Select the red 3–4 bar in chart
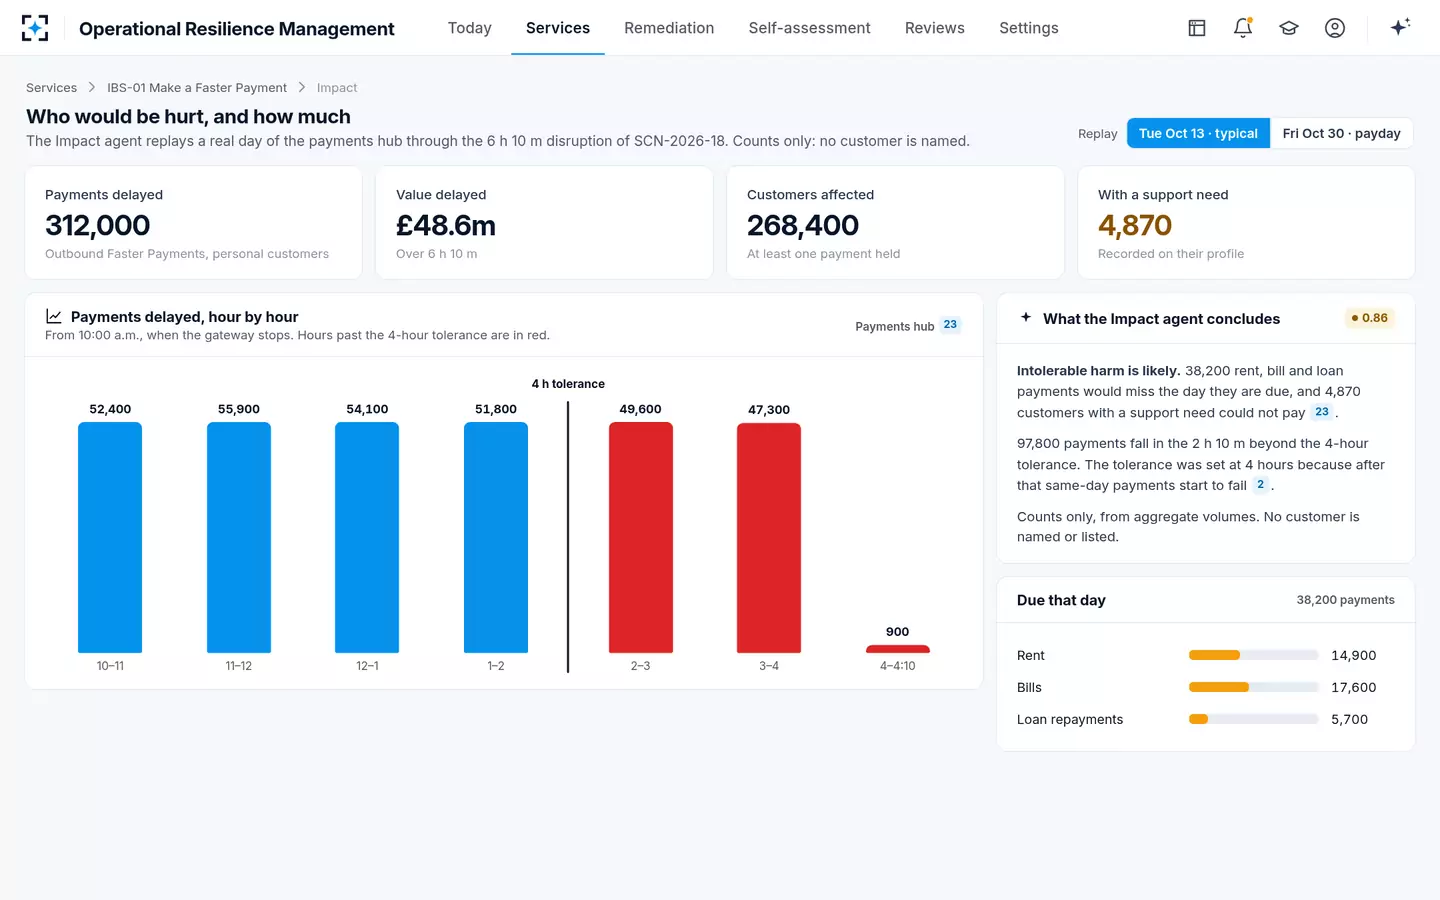Image resolution: width=1440 pixels, height=900 pixels. tap(769, 538)
